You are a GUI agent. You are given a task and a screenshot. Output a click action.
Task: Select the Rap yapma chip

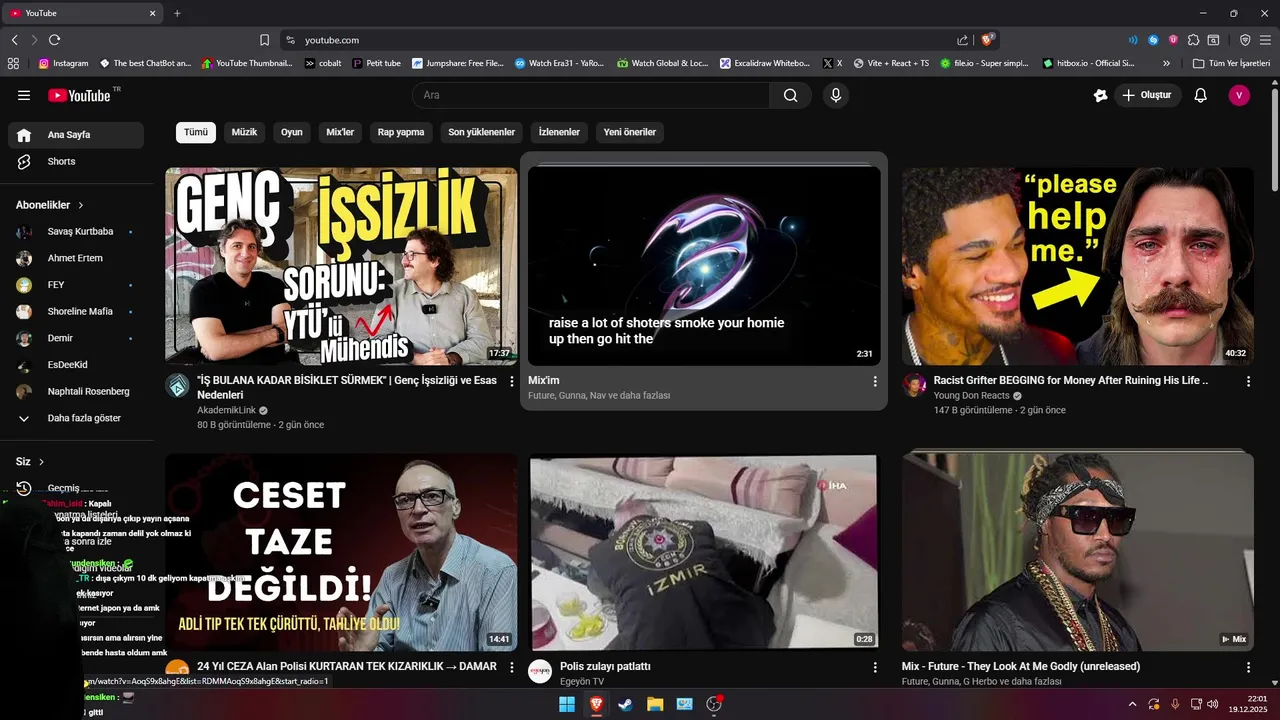coord(401,132)
